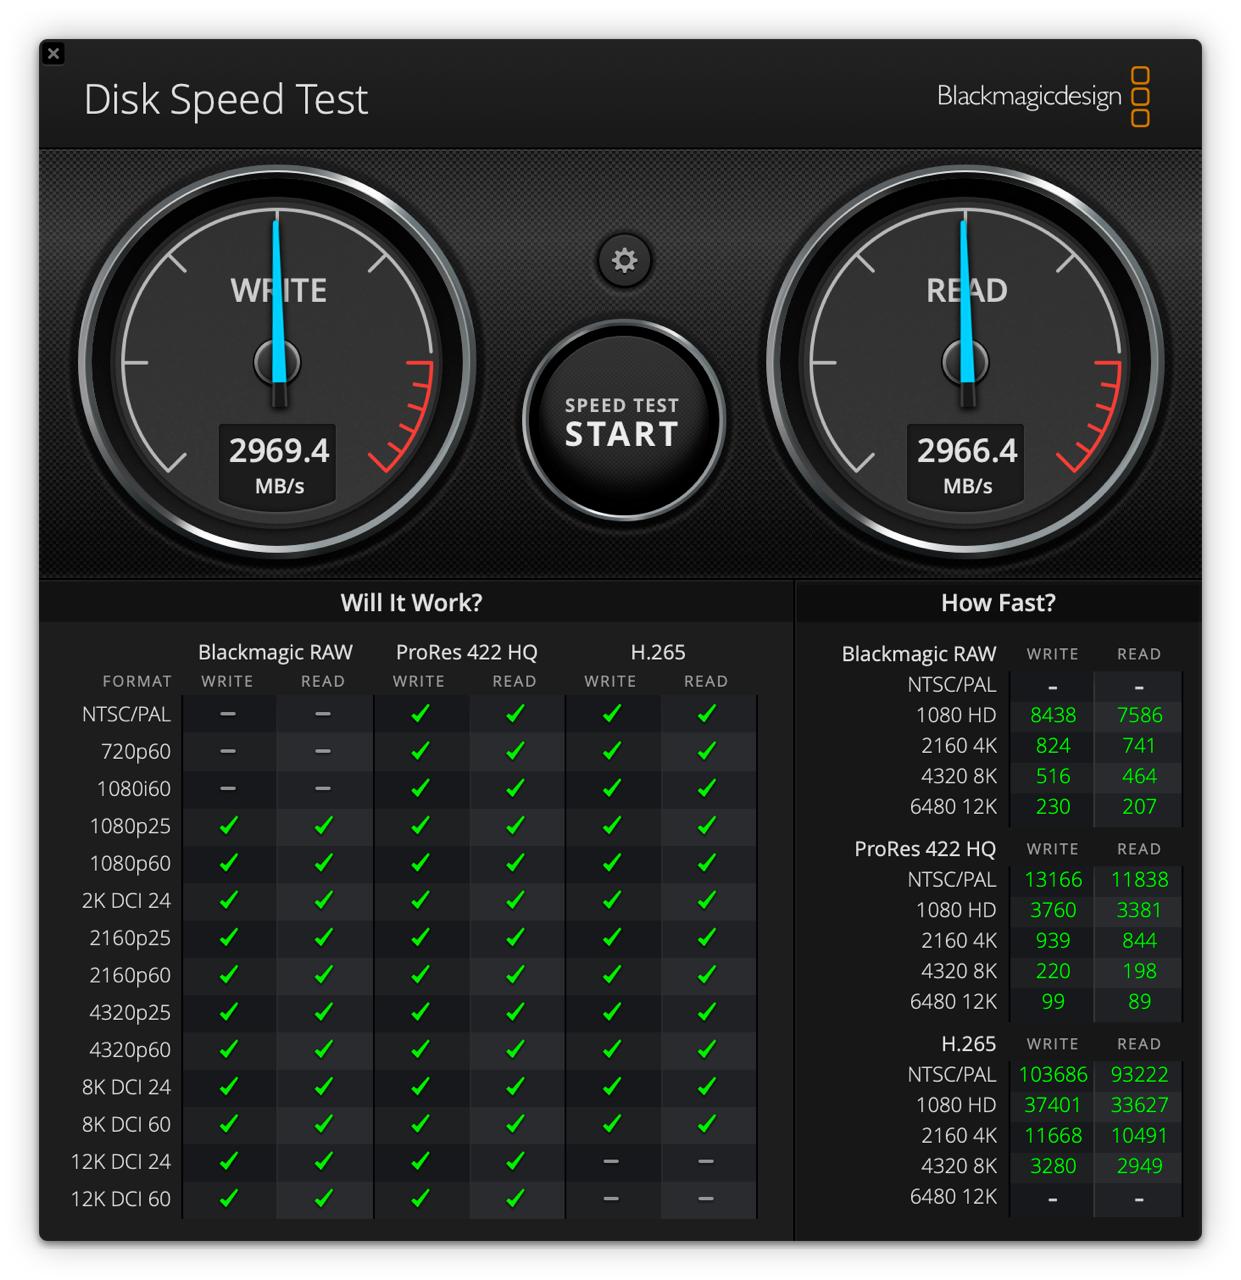This screenshot has height=1280, width=1241.
Task: Click the ProRes 422 HQ read checkmark for 4320p60
Action: click(x=515, y=1049)
